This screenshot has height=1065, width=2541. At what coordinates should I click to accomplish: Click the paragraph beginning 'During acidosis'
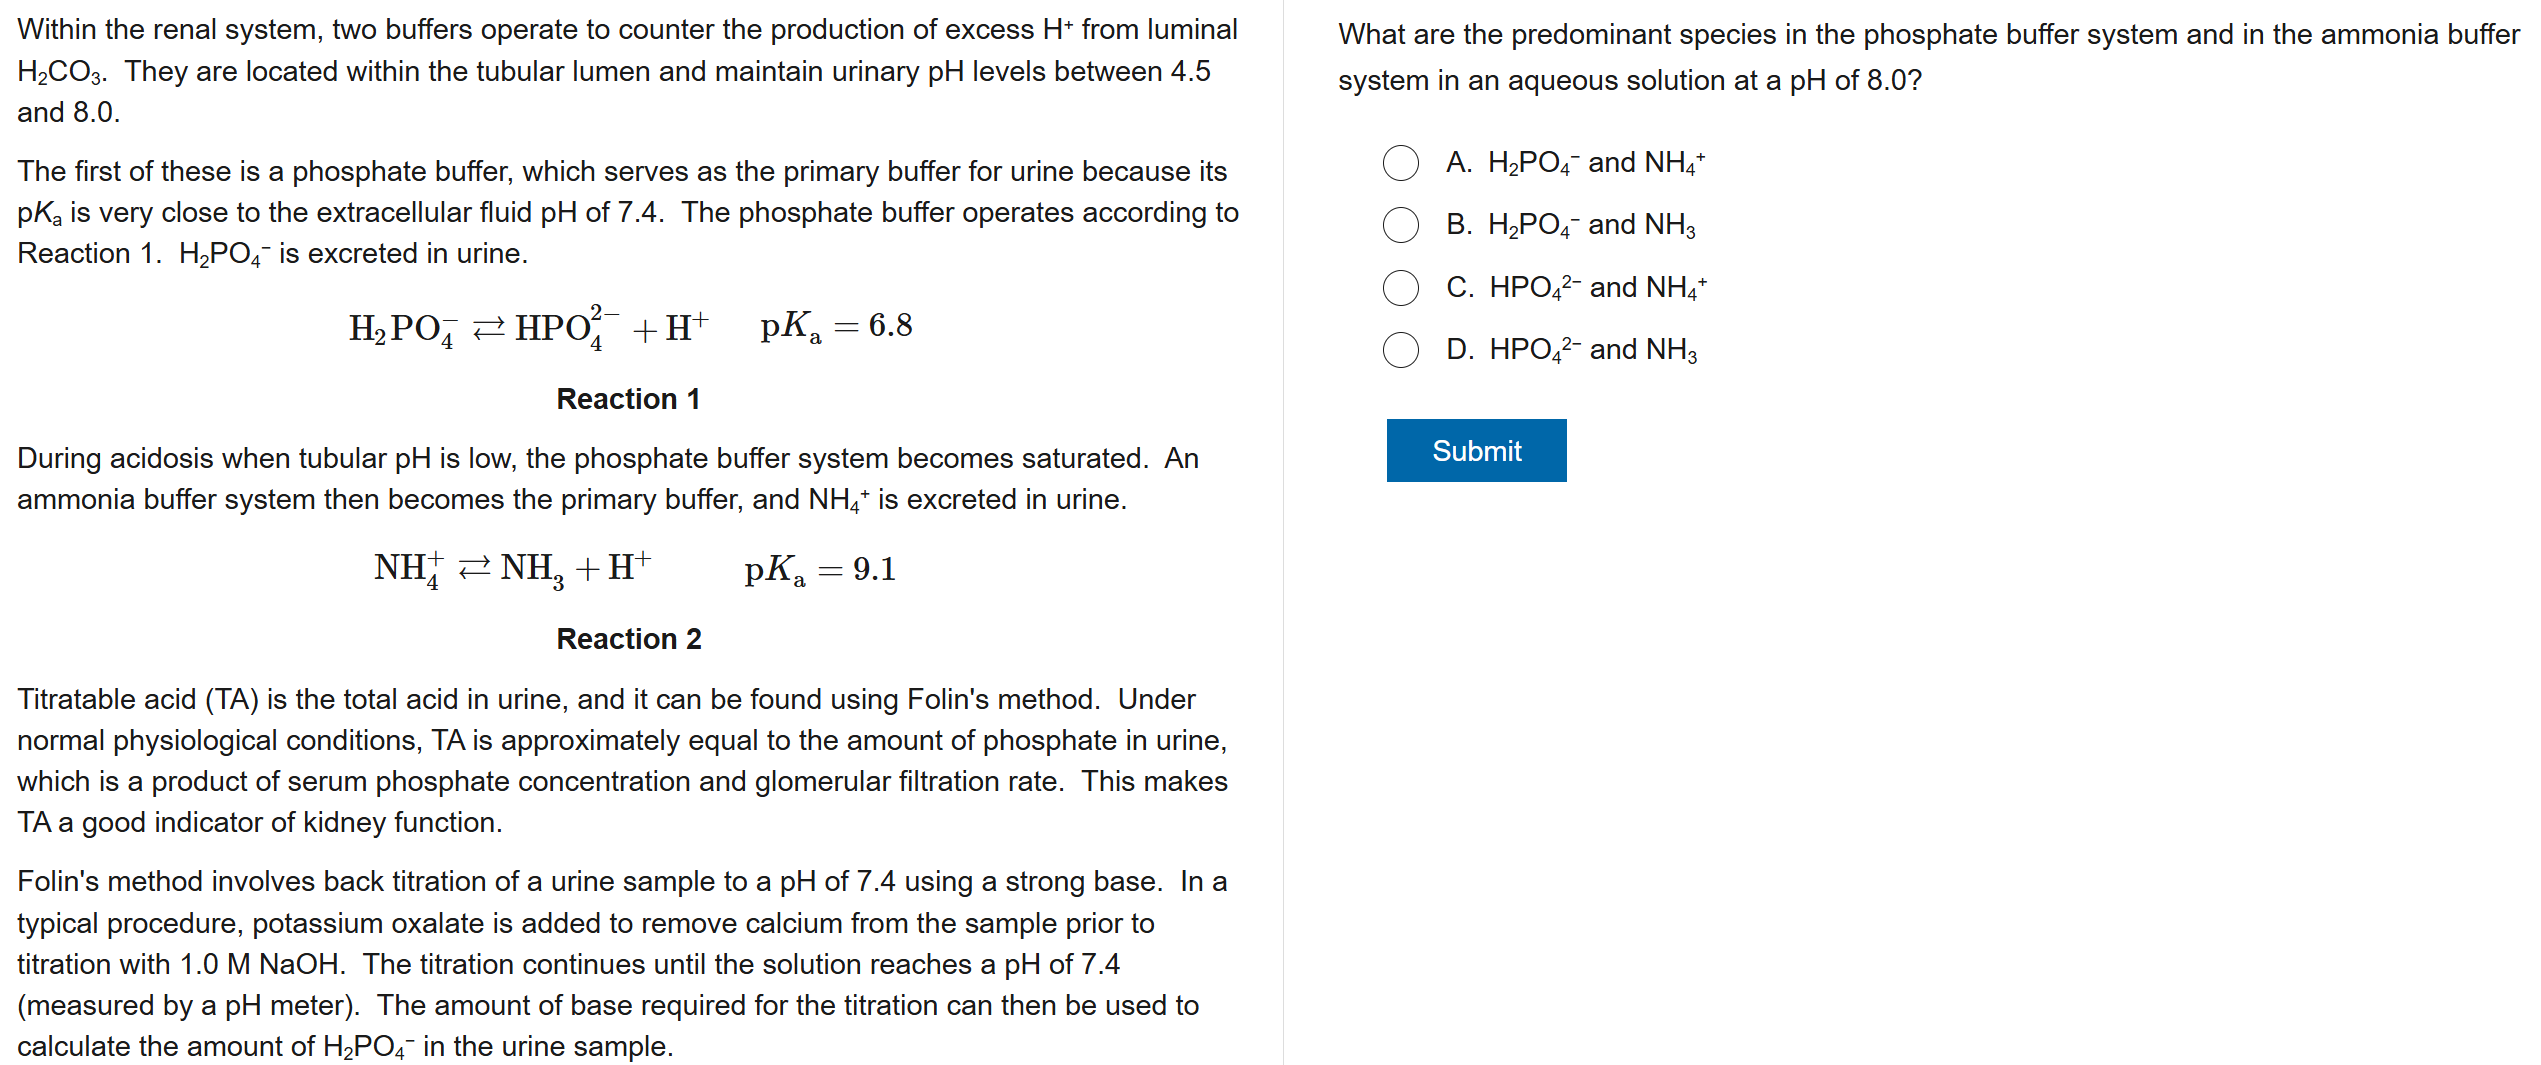[607, 479]
